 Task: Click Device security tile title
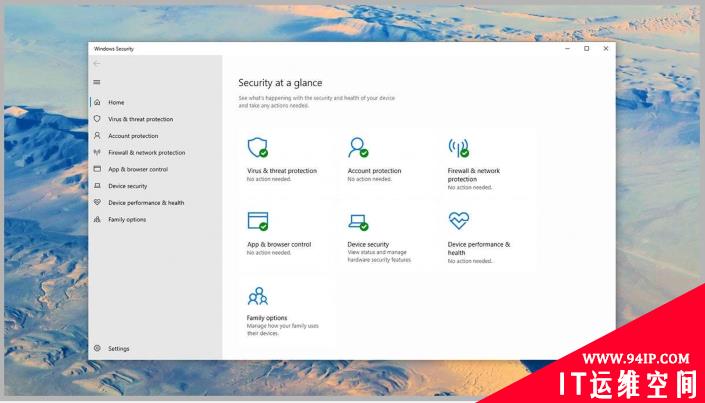368,245
